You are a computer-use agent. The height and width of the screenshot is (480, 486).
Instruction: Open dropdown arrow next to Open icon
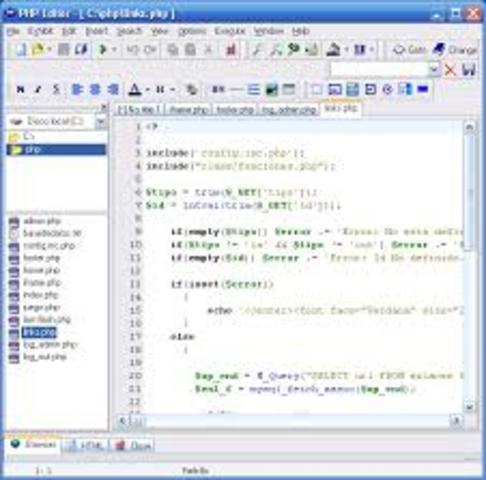[x=49, y=50]
